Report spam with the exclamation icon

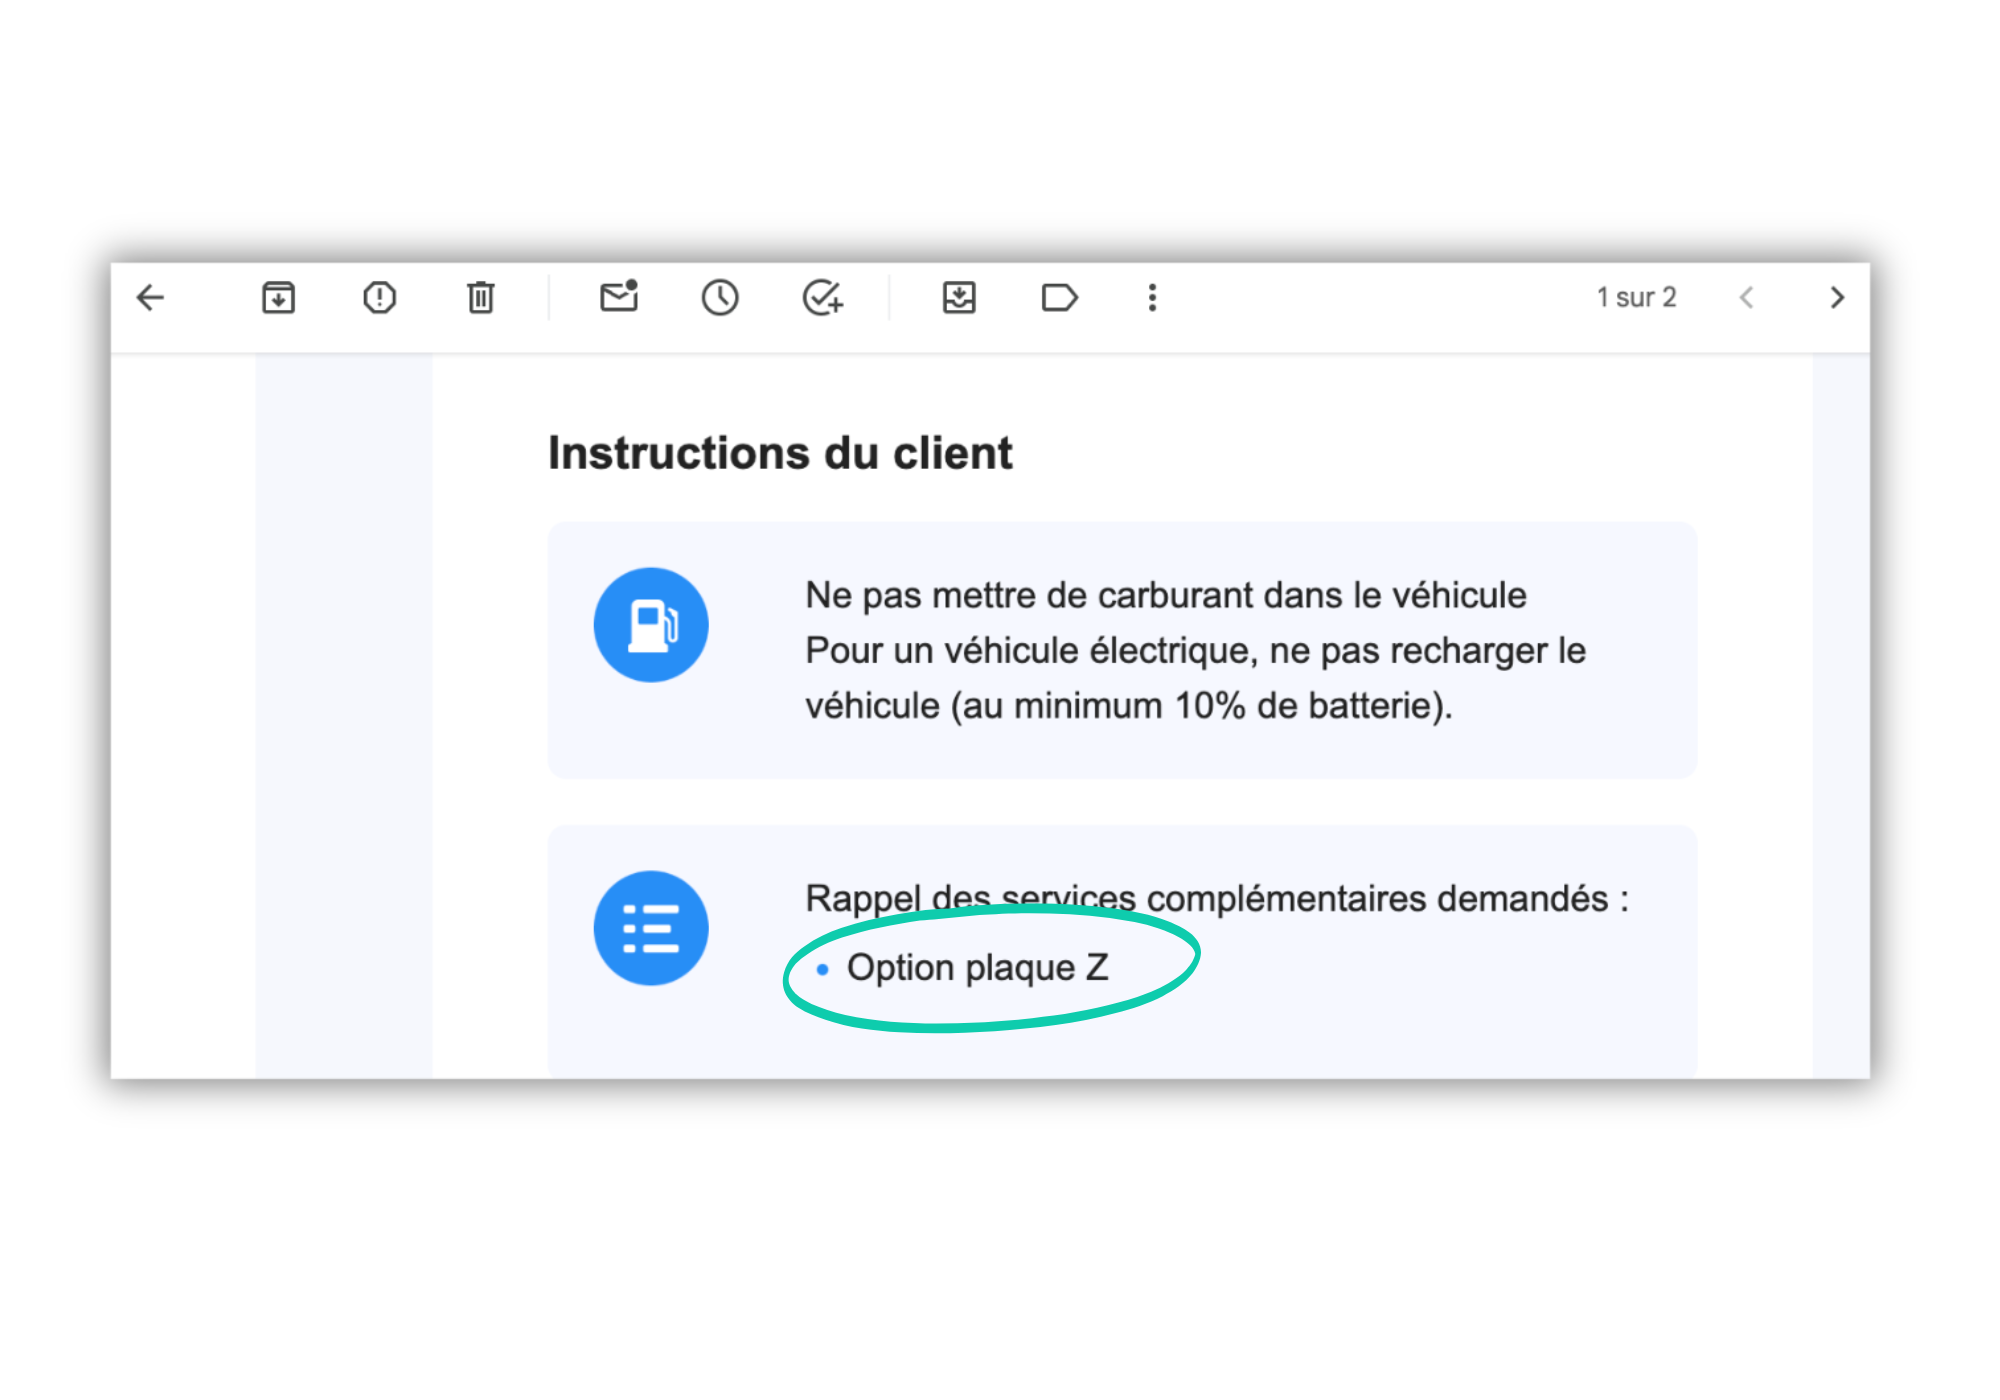(379, 297)
